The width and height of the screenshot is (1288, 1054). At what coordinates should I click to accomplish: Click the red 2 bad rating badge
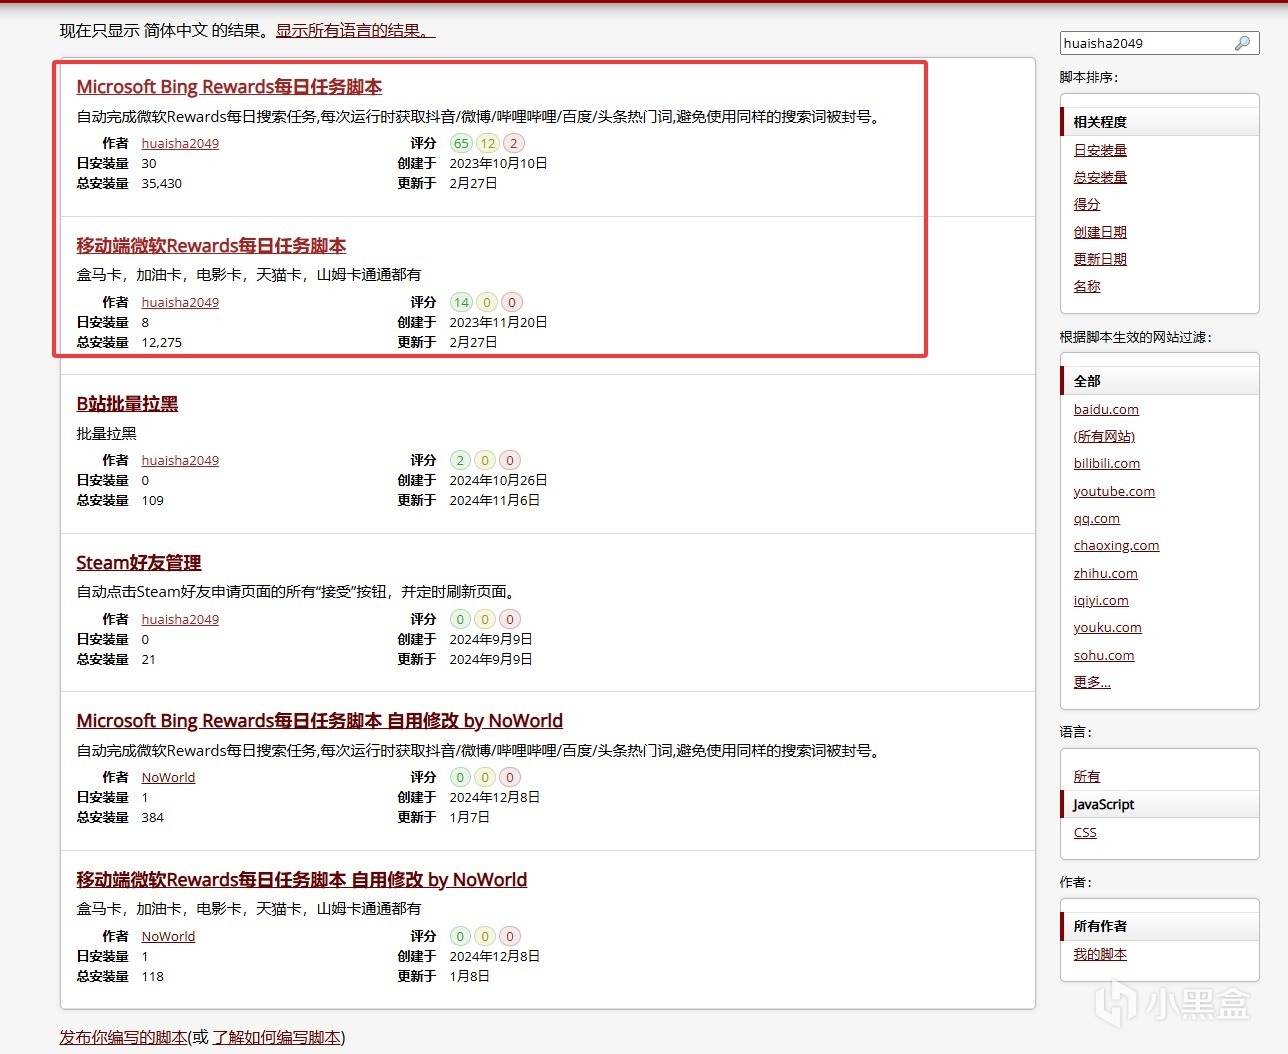(x=513, y=143)
